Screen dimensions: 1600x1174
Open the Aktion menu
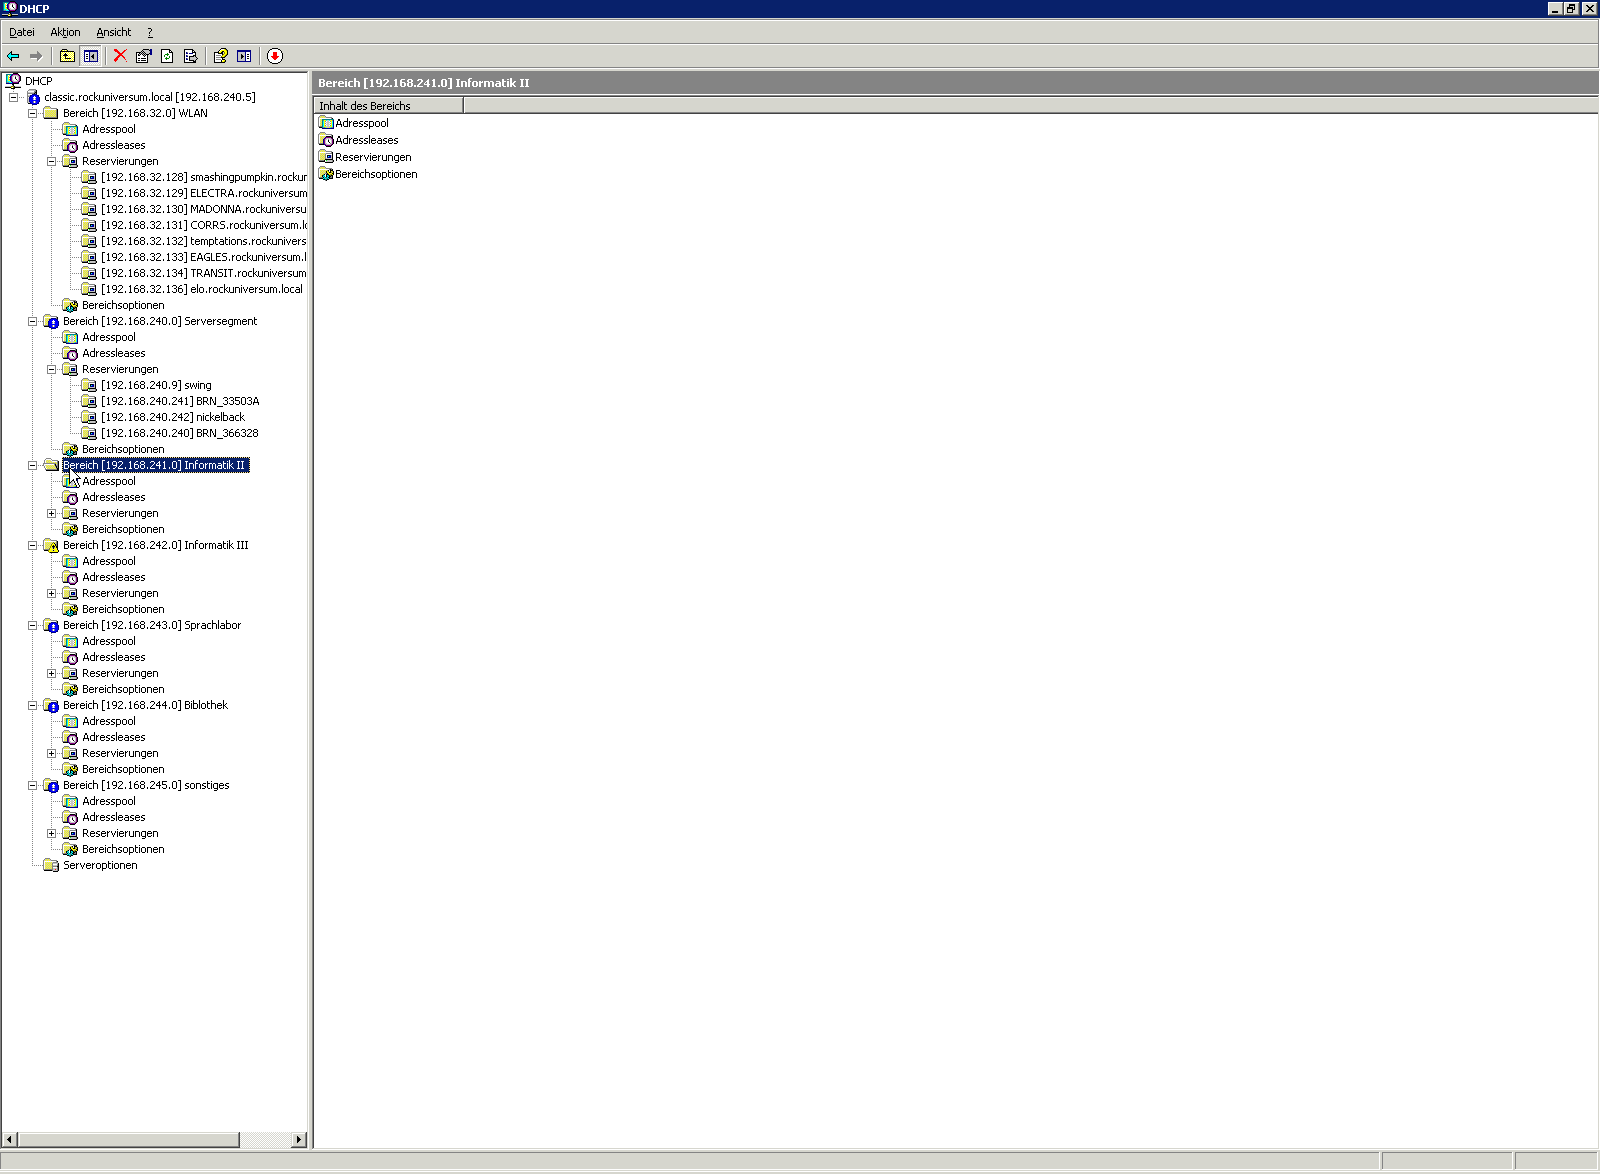click(x=65, y=32)
